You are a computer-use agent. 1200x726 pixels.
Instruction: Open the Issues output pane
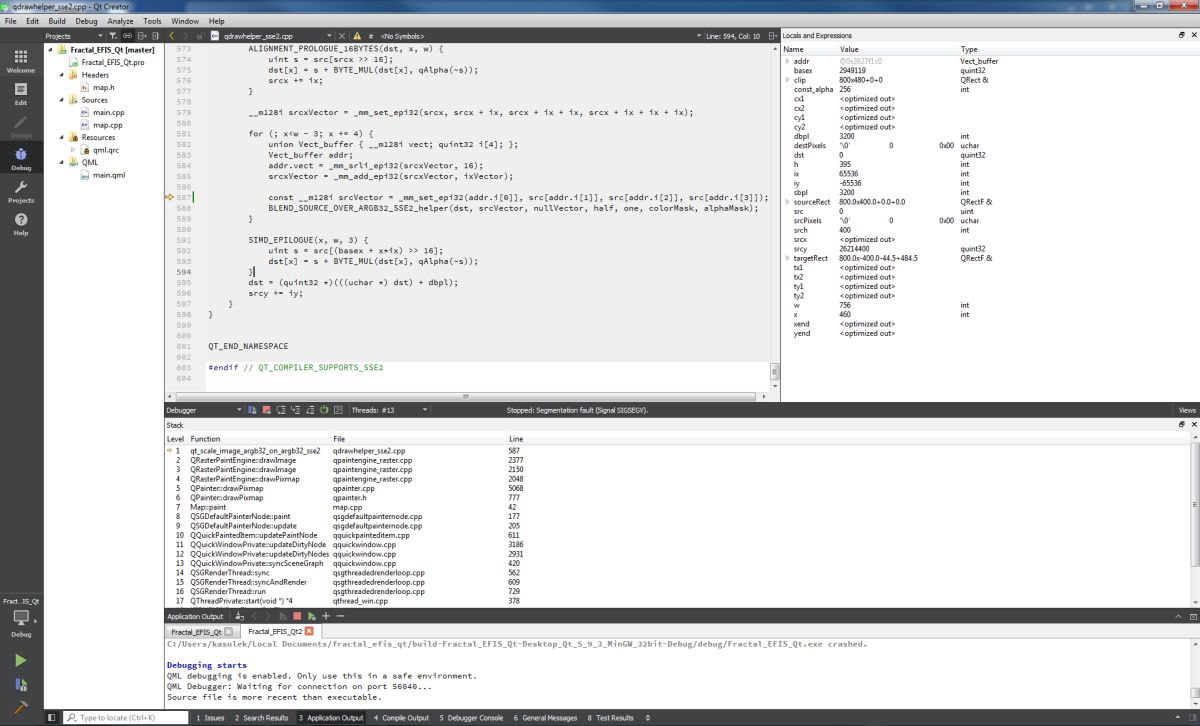[210, 718]
